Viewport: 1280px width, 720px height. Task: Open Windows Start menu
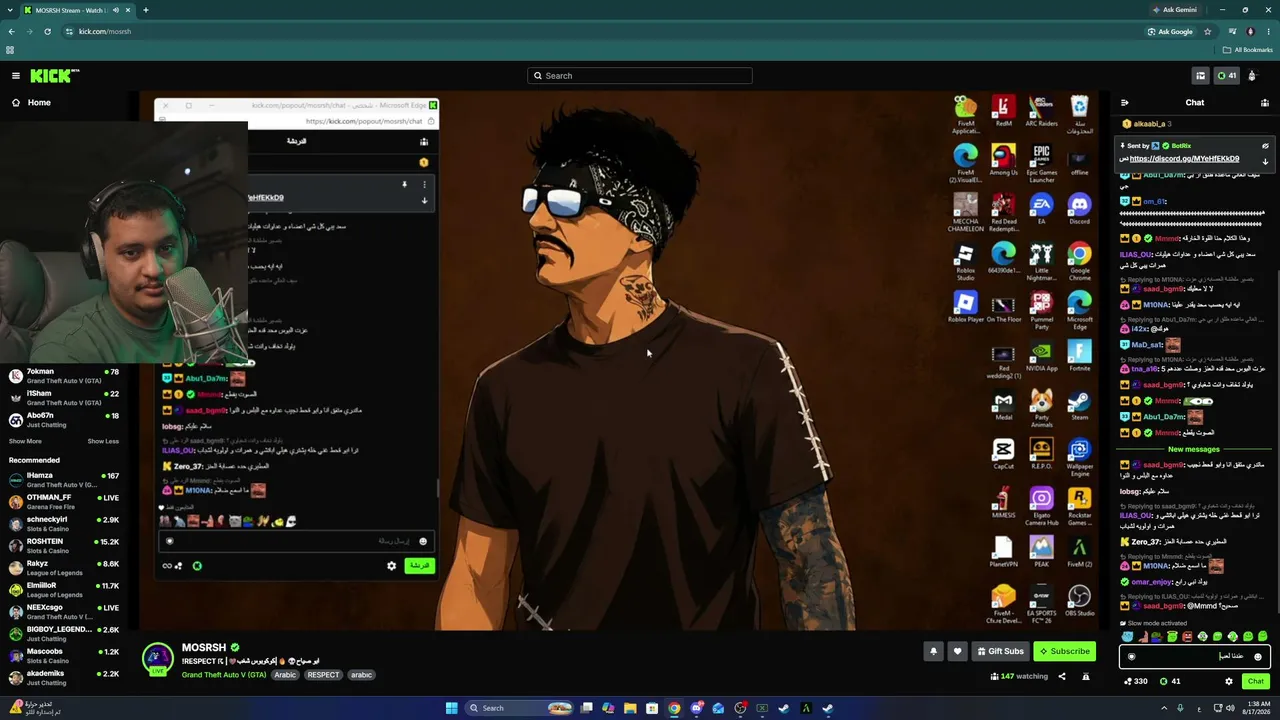451,708
